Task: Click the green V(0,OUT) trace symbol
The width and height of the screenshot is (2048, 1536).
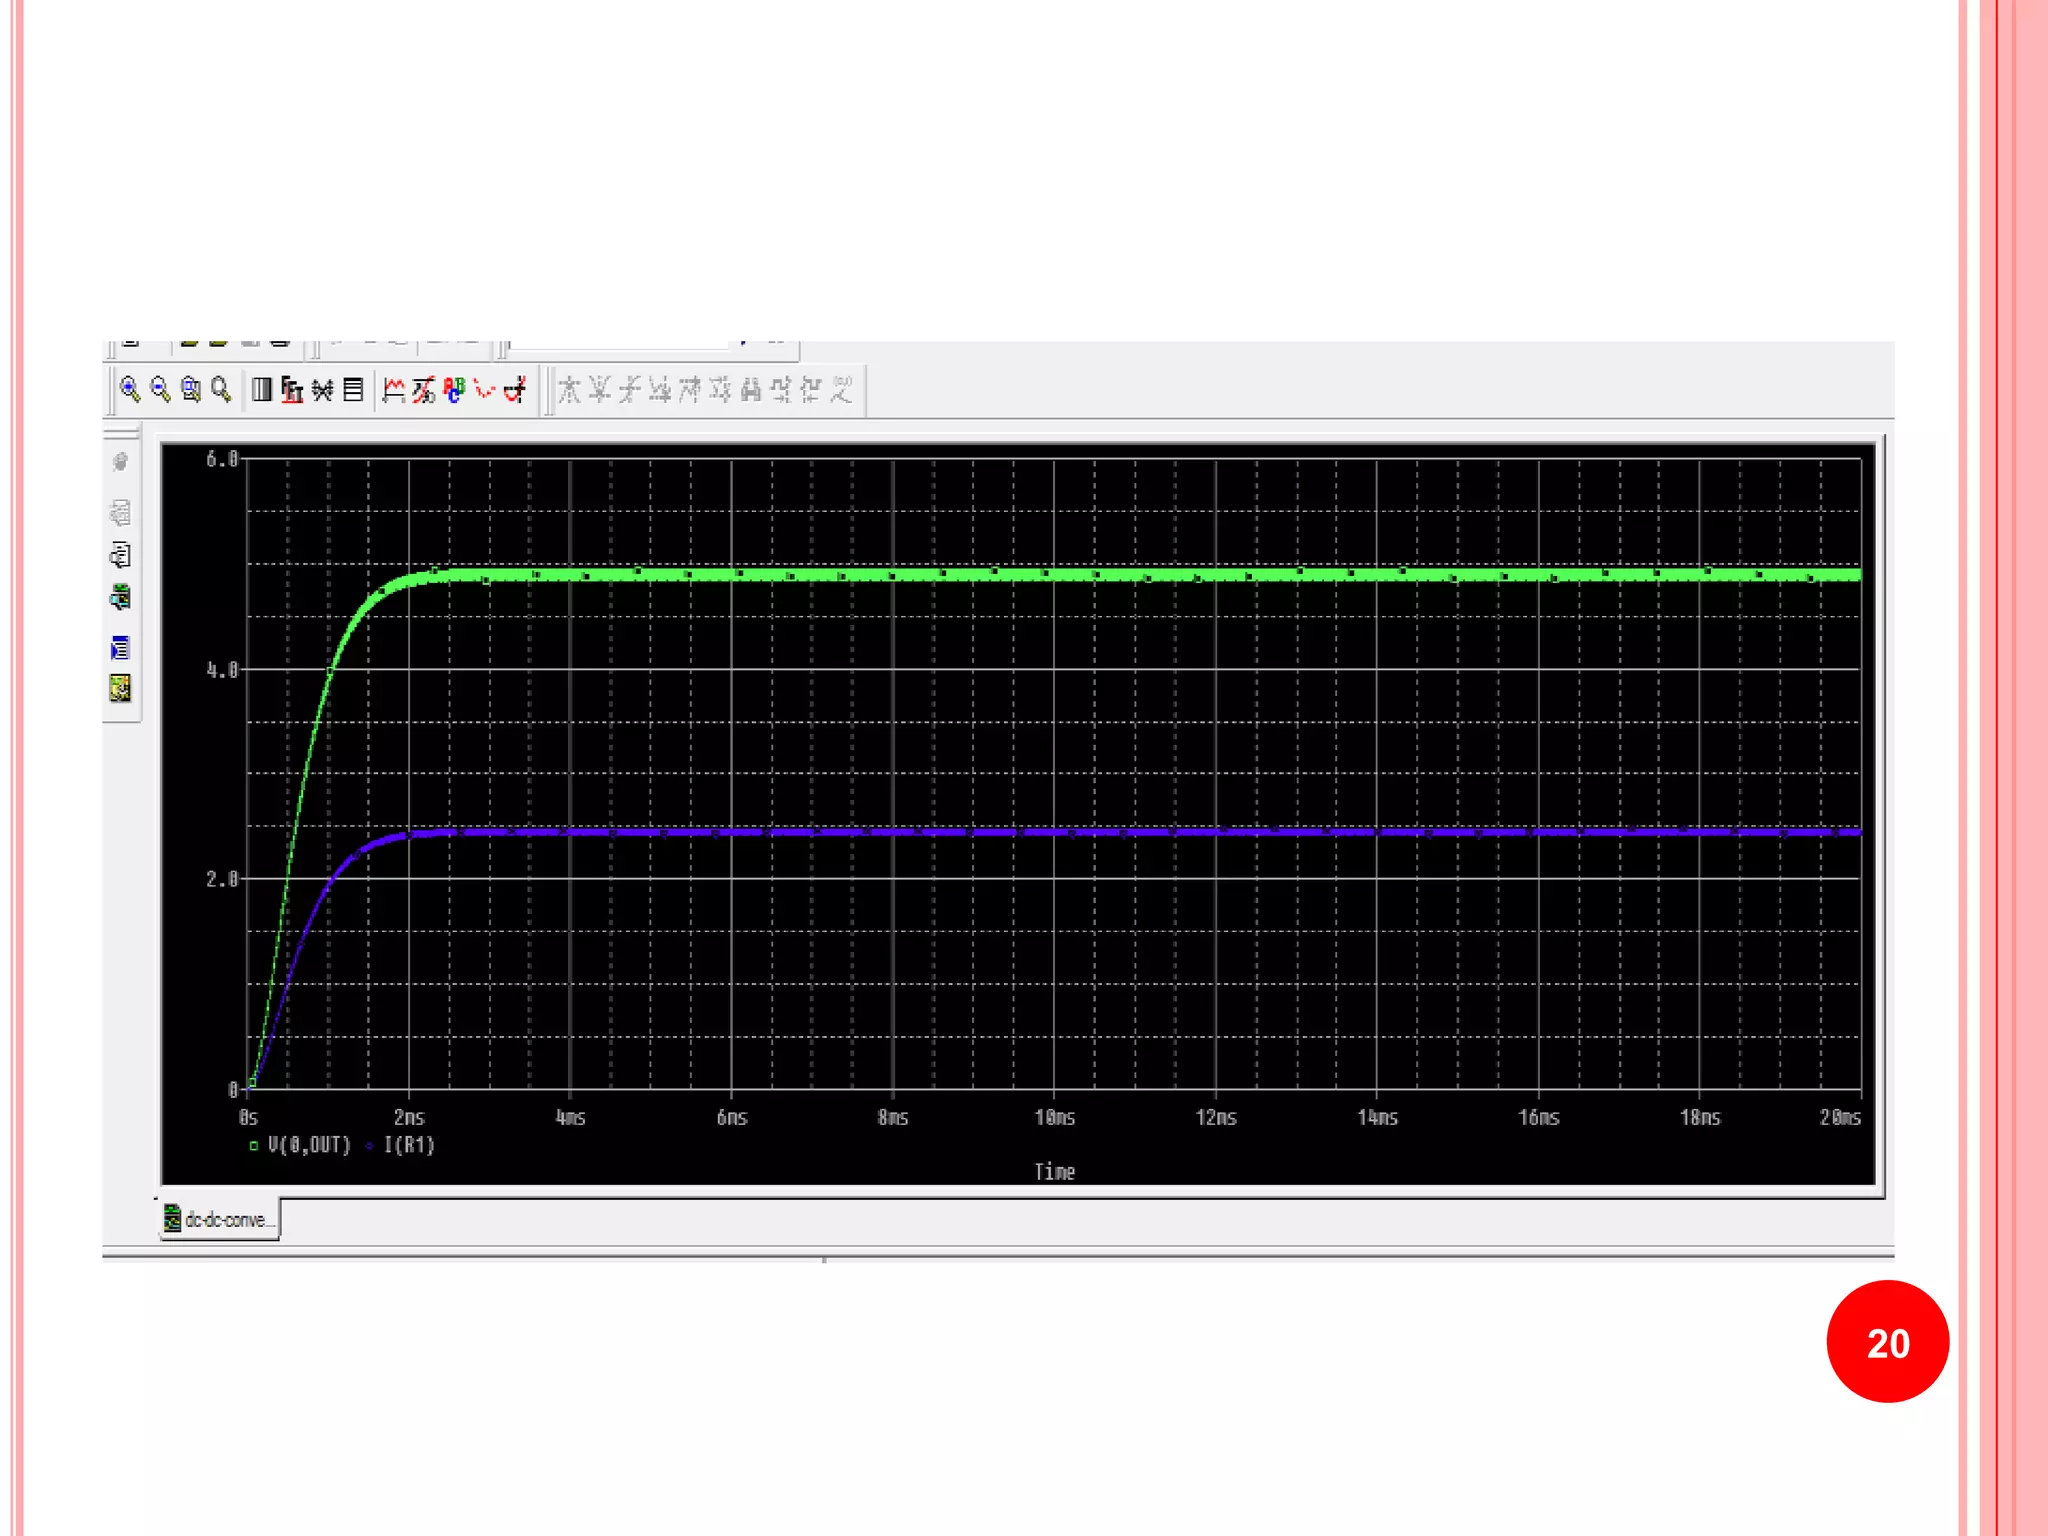Action: 253,1146
